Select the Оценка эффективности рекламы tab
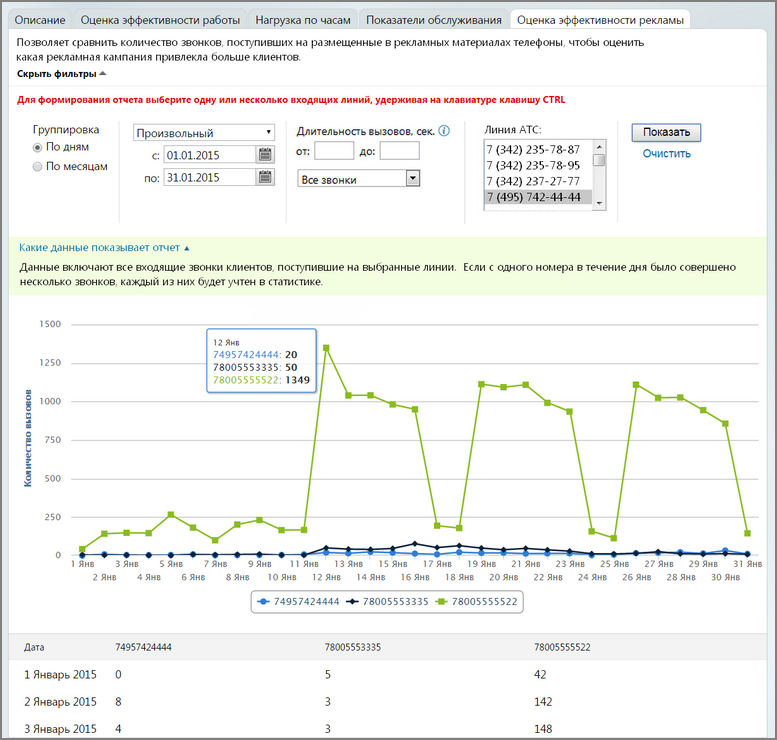Screen dimensions: 777x740 coord(600,20)
